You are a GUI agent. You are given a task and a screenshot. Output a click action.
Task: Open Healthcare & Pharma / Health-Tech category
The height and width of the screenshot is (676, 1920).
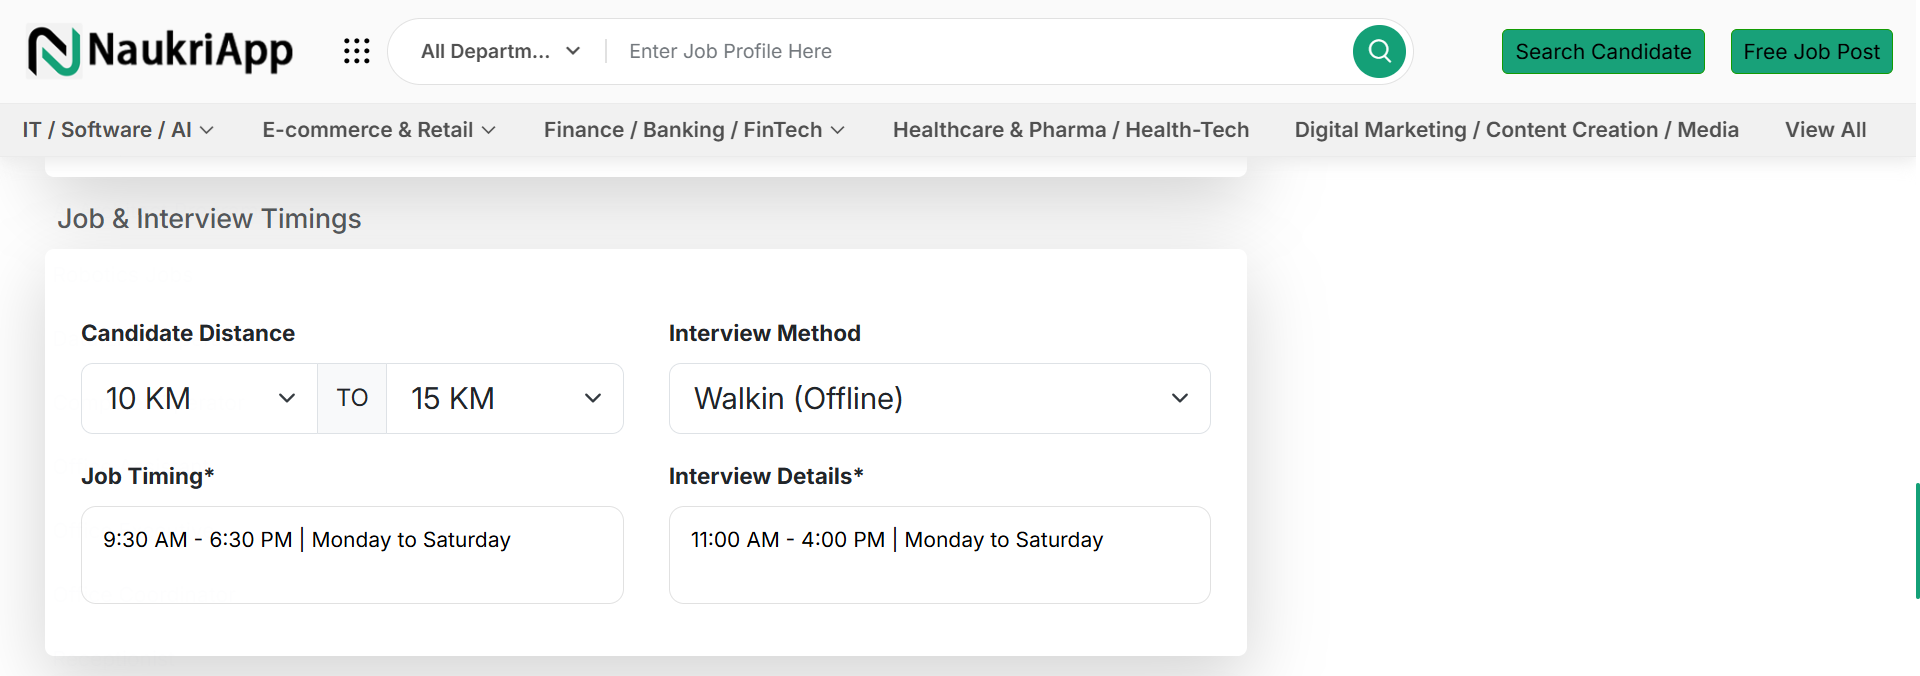click(1071, 130)
